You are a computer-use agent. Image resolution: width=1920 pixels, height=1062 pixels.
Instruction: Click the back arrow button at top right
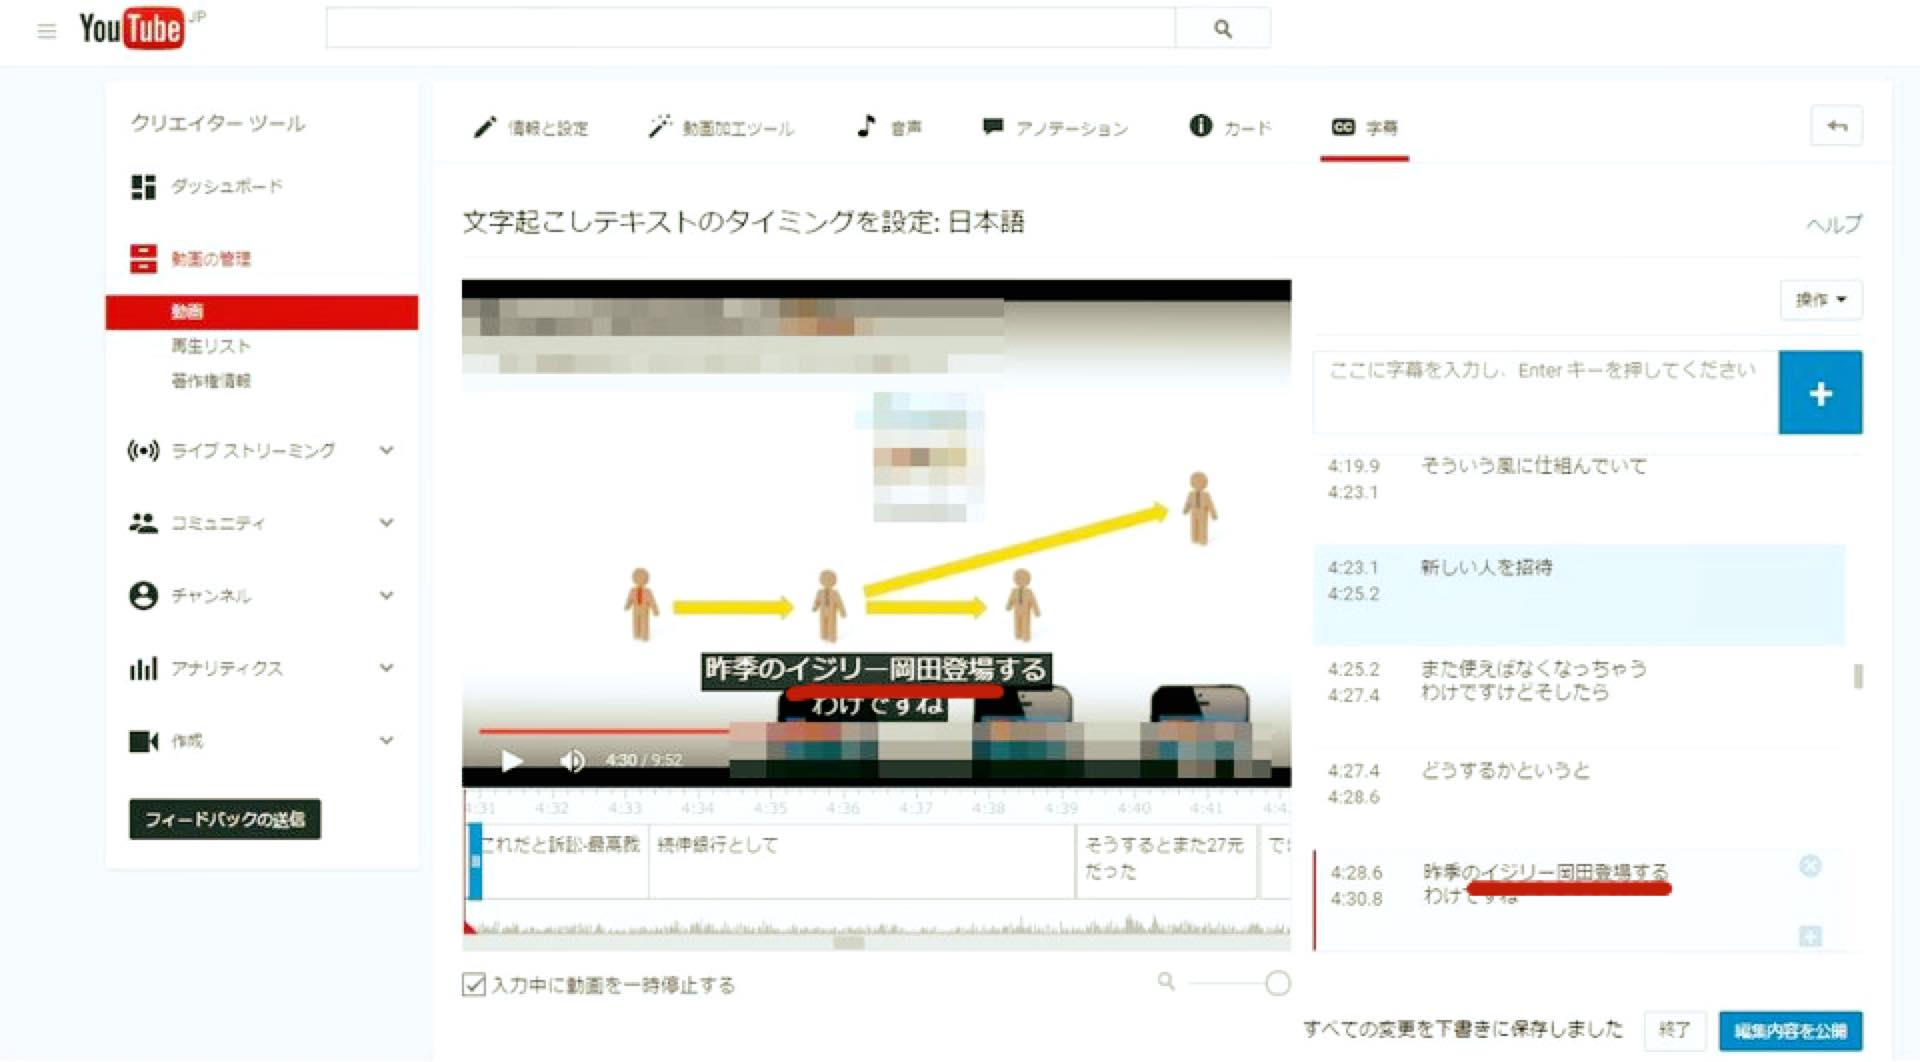[1836, 126]
